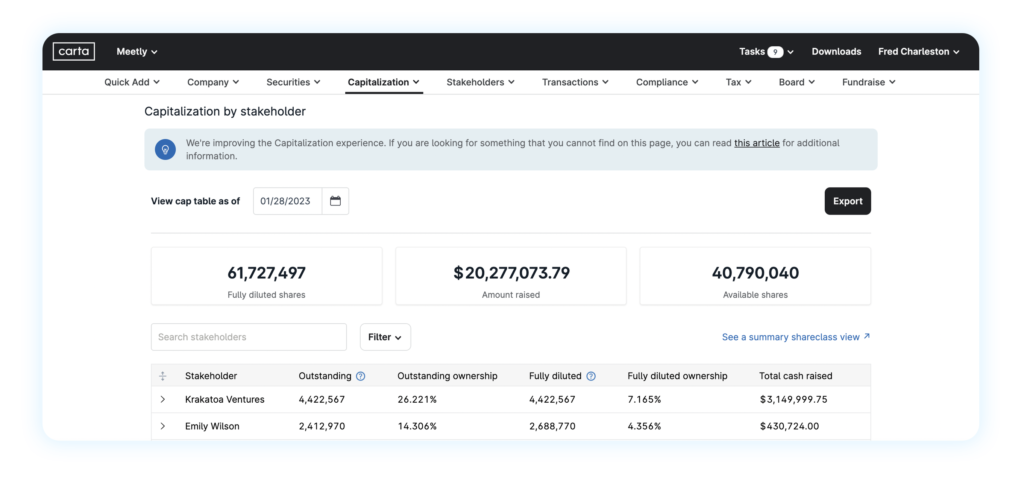The height and width of the screenshot is (484, 1024).
Task: Click the Carta logo
Action: tap(73, 52)
